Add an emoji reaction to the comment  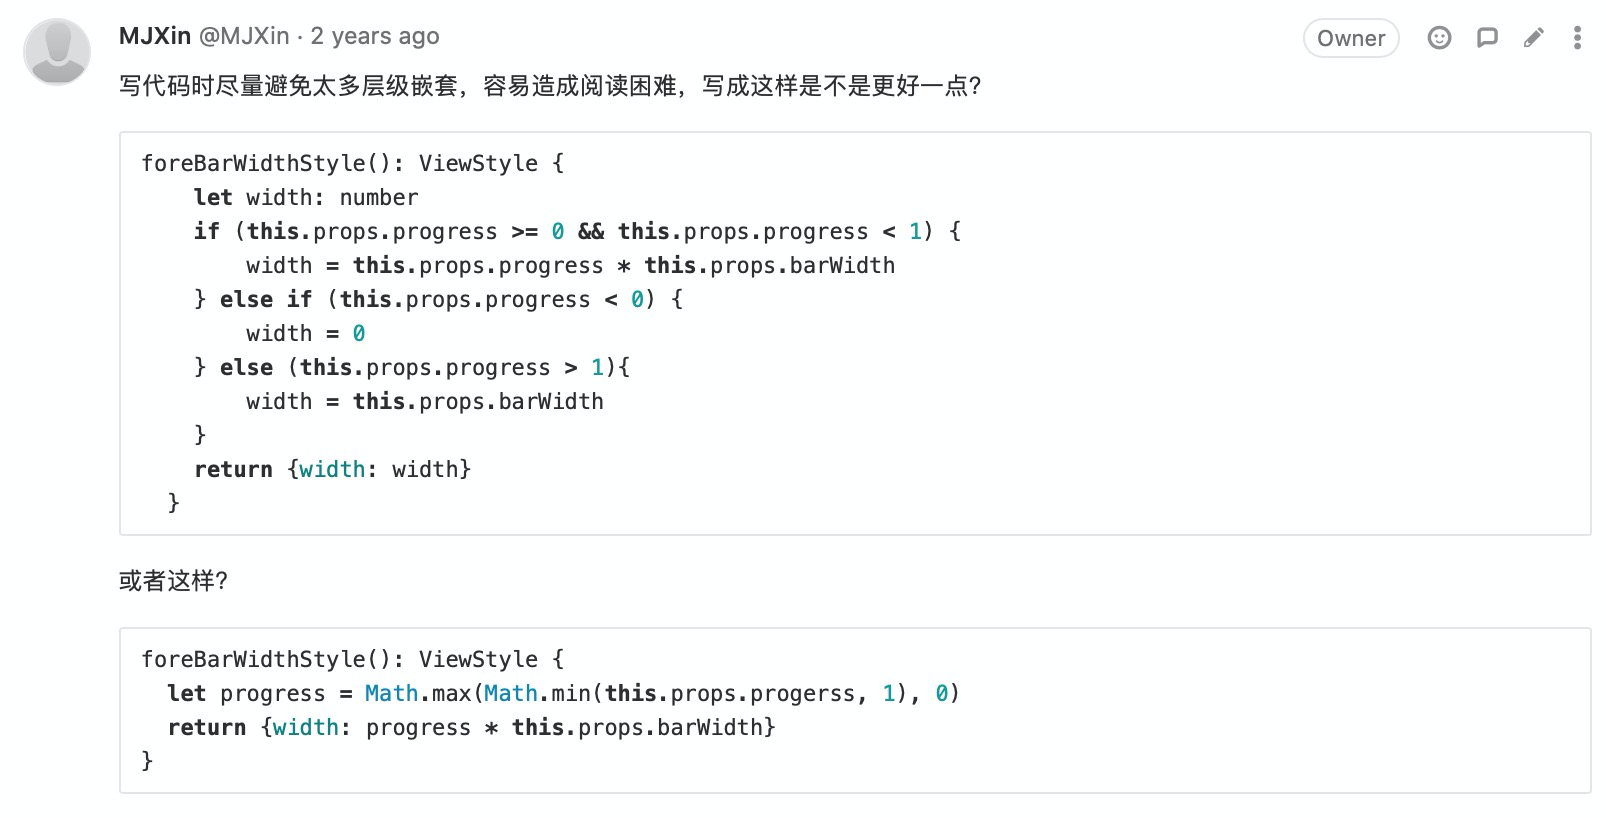(1439, 38)
